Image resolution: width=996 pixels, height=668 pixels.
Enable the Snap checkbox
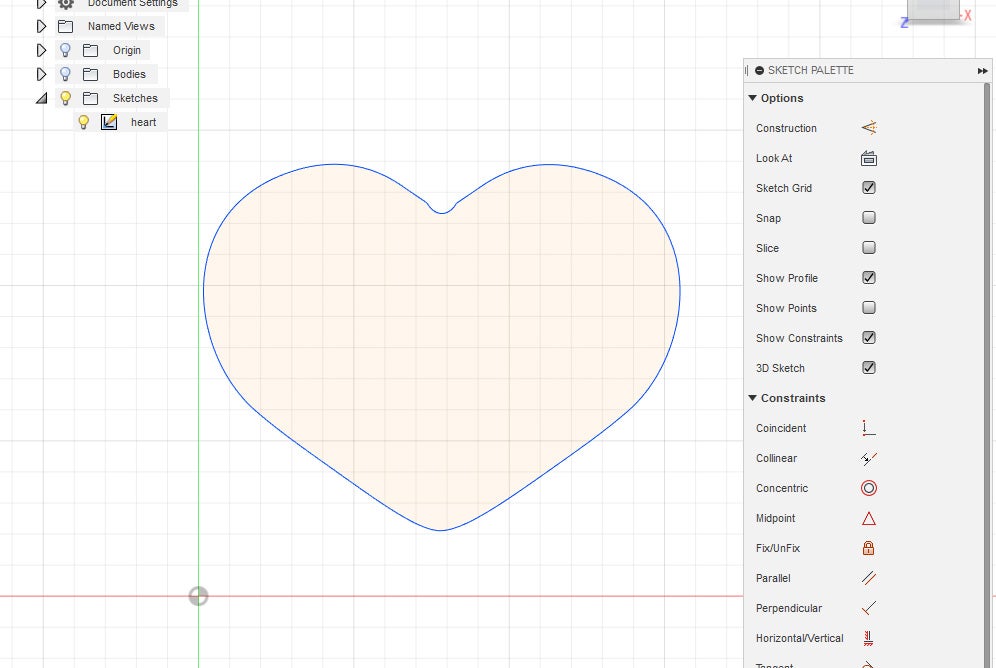click(868, 218)
